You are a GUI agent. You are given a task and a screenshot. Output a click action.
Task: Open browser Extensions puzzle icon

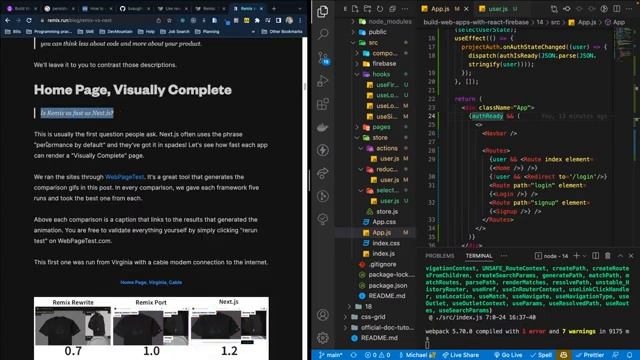(x=257, y=20)
